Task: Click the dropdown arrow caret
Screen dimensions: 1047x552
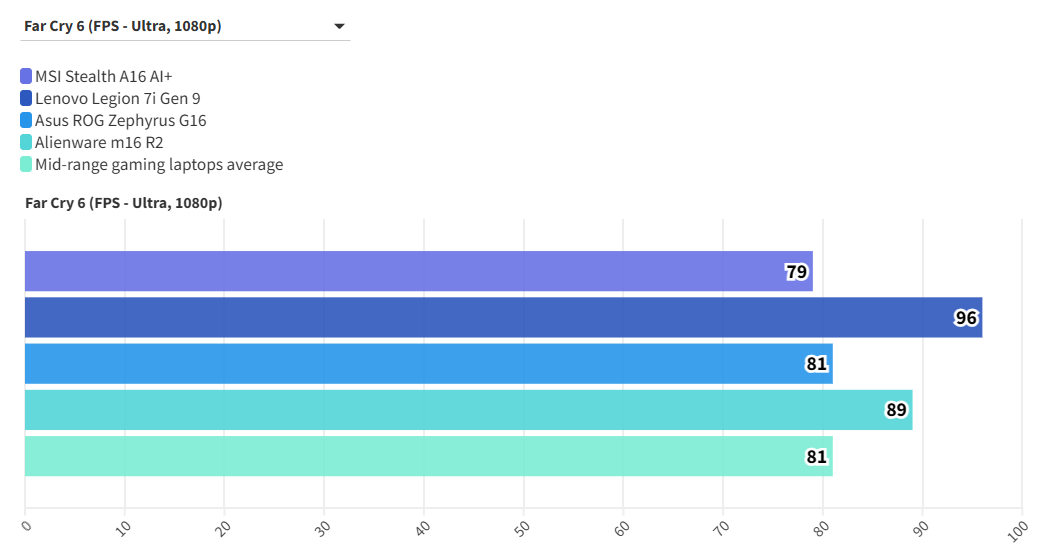Action: [339, 26]
